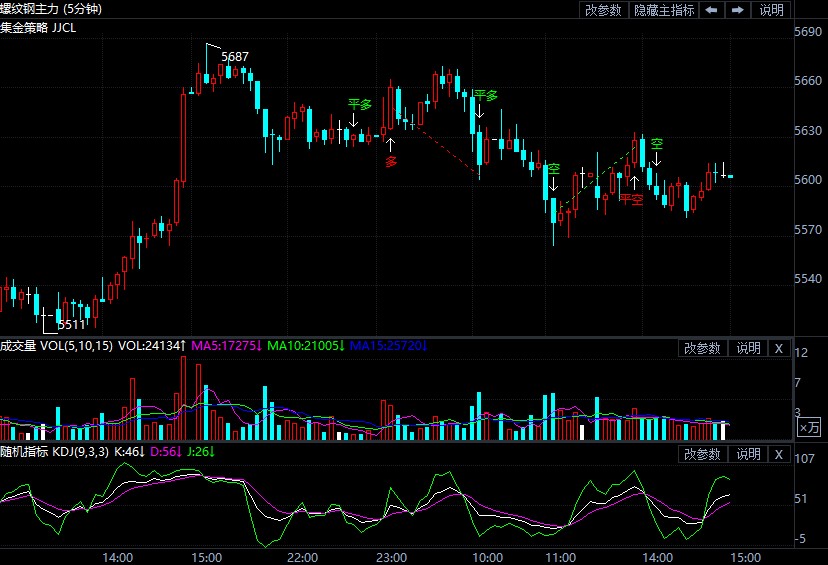This screenshot has width=828, height=565.
Task: Click the 5630 price axis label
Action: (x=808, y=130)
